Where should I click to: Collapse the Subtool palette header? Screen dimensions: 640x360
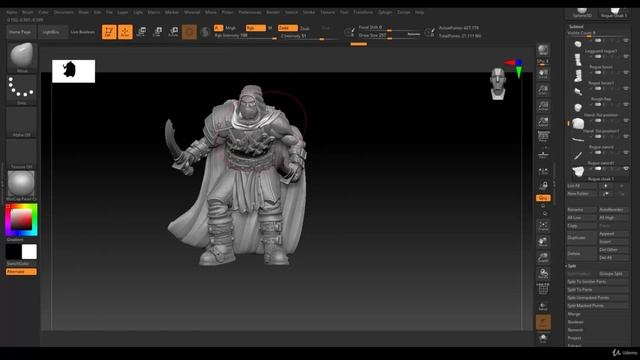pyautogui.click(x=576, y=27)
